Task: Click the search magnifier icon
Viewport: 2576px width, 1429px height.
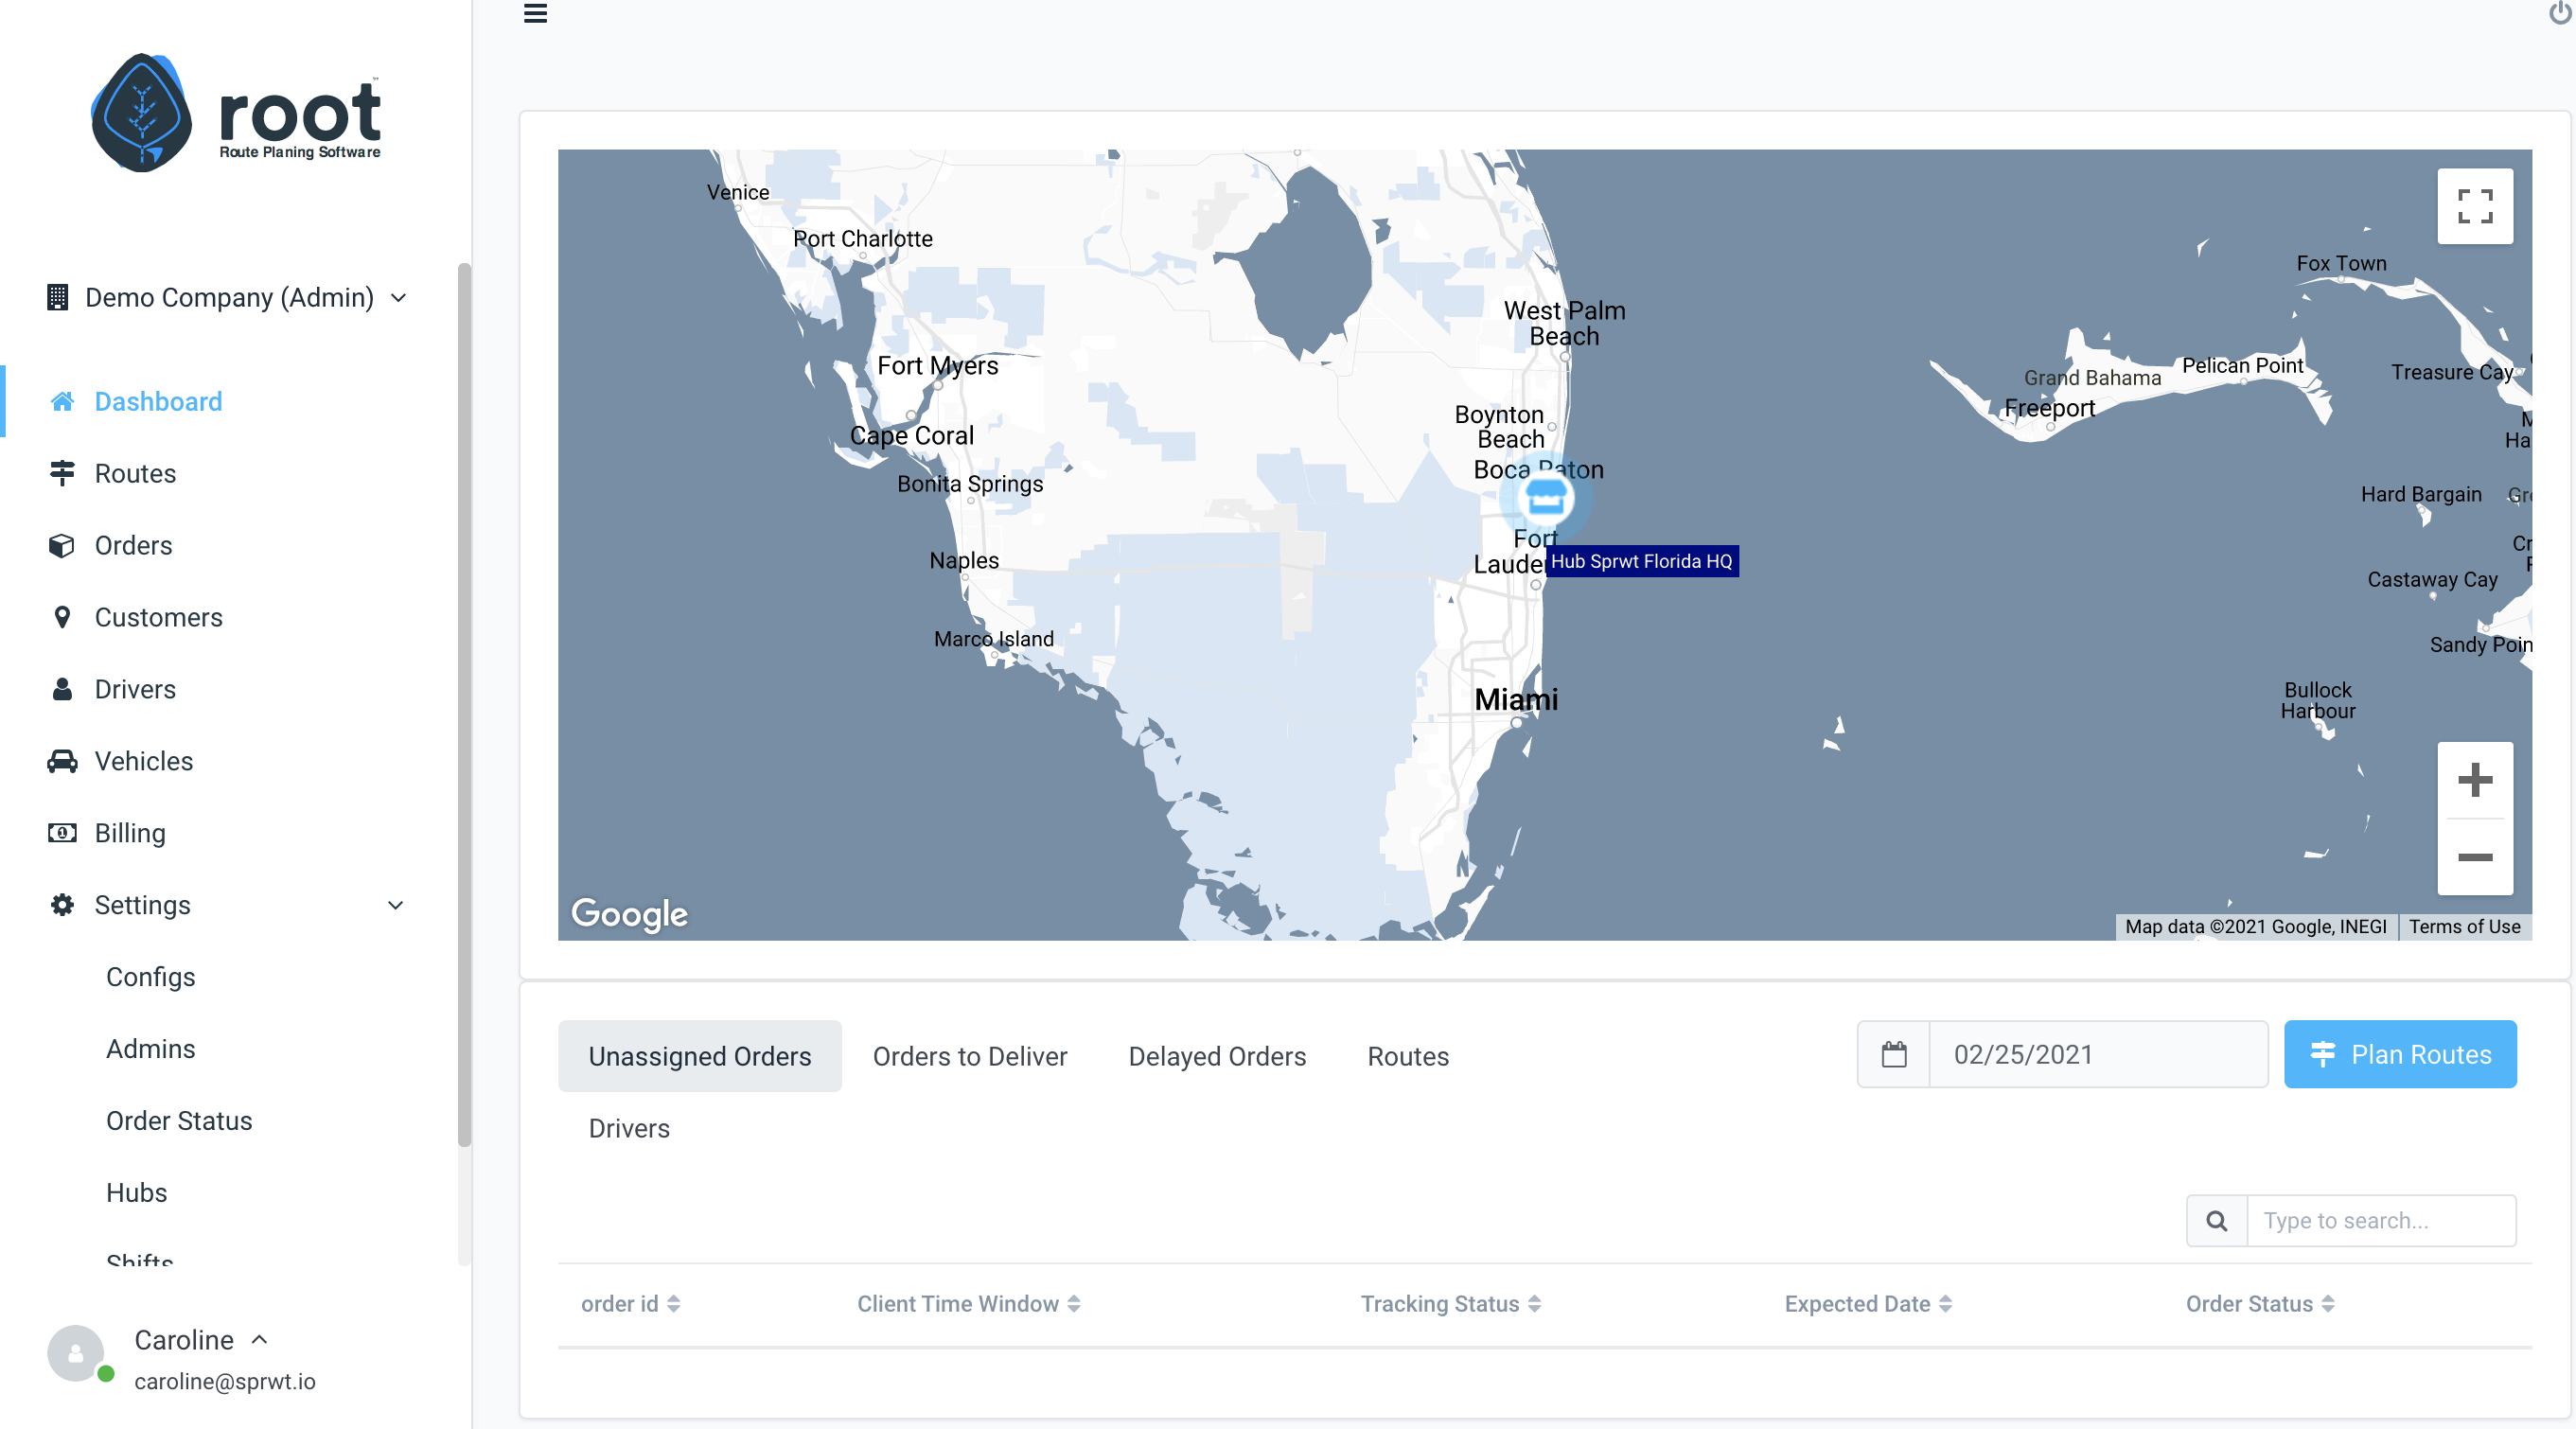Action: (2216, 1220)
